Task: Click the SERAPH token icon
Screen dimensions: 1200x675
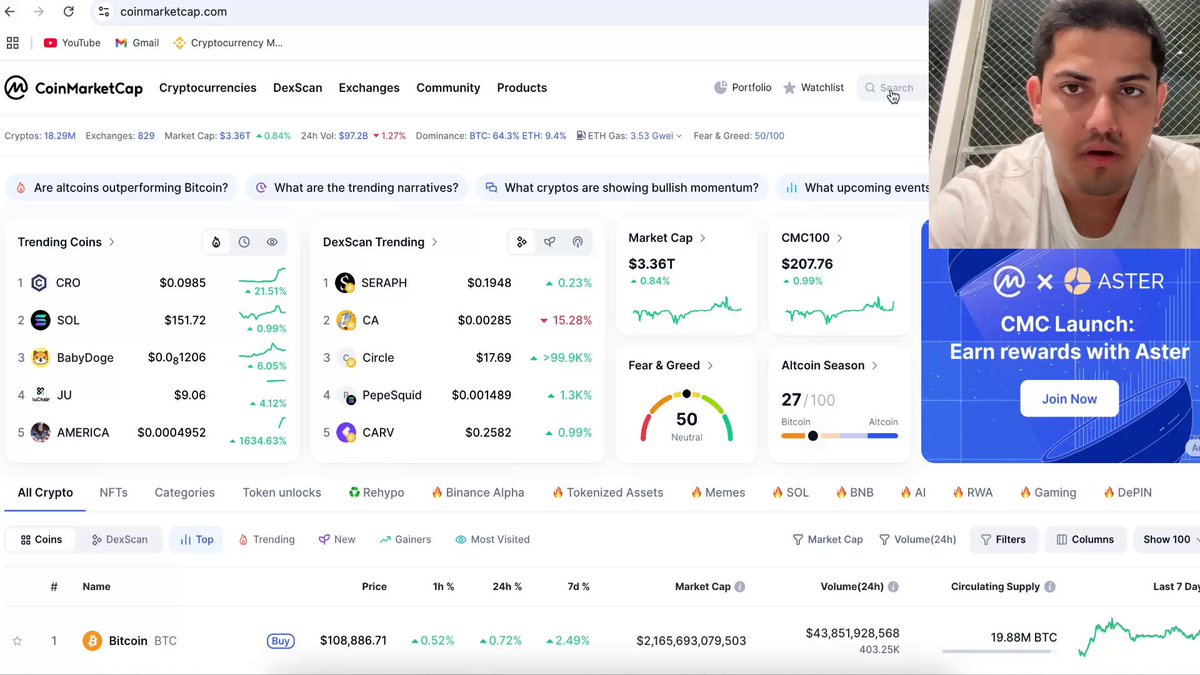Action: click(345, 283)
